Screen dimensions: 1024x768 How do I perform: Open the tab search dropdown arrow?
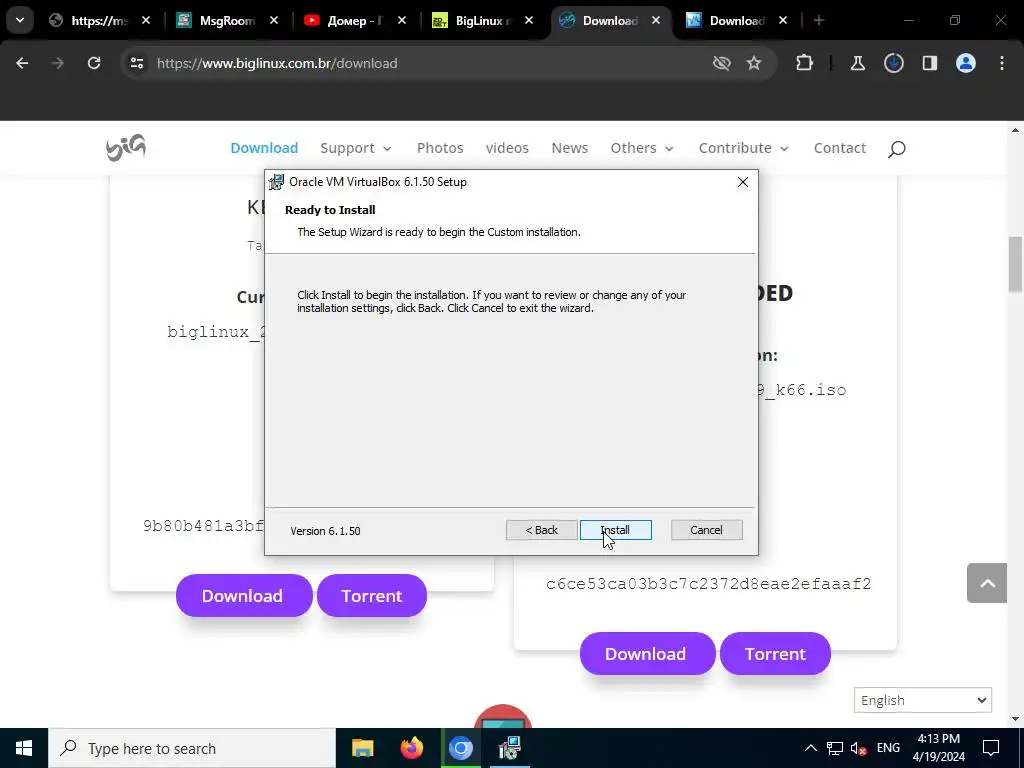coord(20,20)
